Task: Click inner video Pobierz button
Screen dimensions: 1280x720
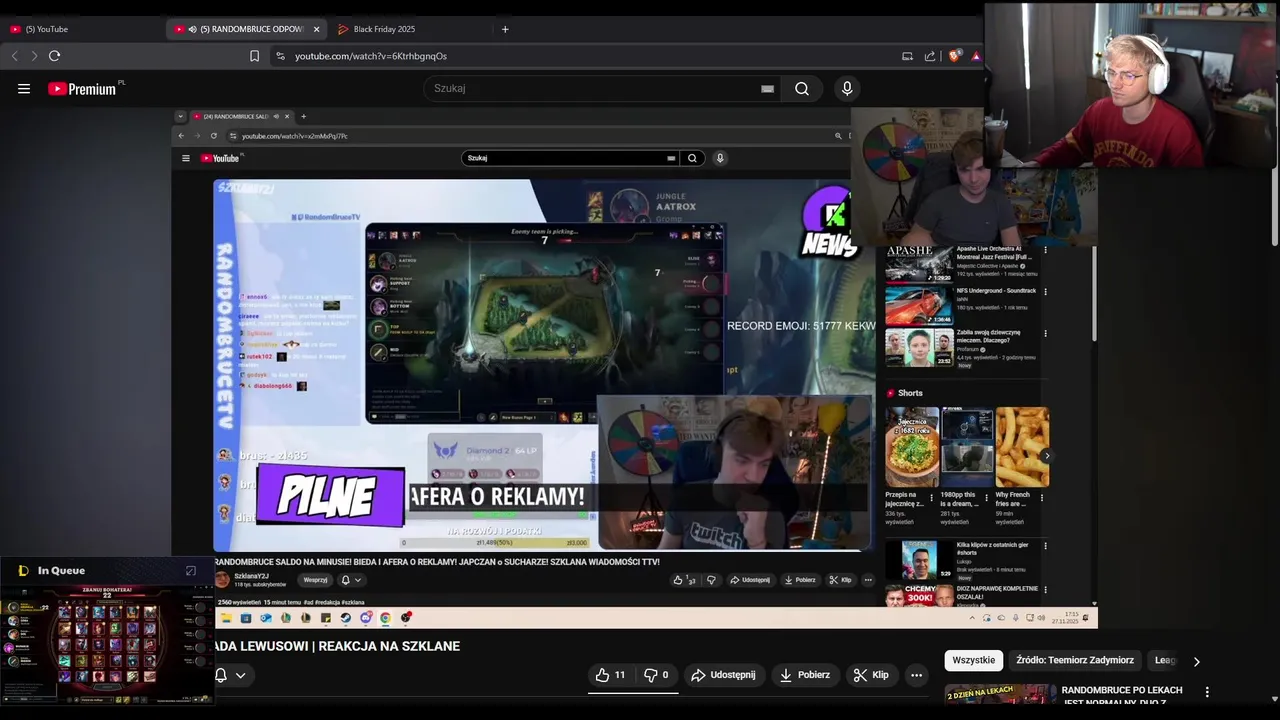Action: pos(800,580)
